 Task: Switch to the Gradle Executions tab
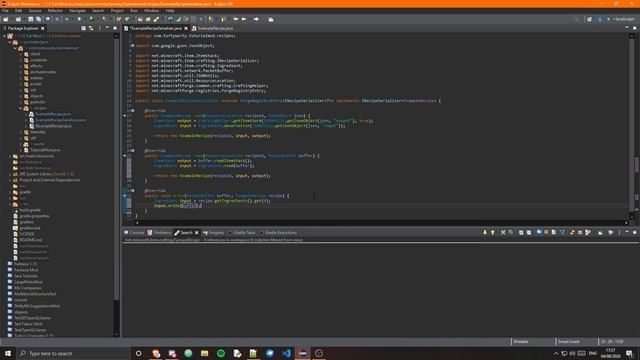[x=278, y=233]
